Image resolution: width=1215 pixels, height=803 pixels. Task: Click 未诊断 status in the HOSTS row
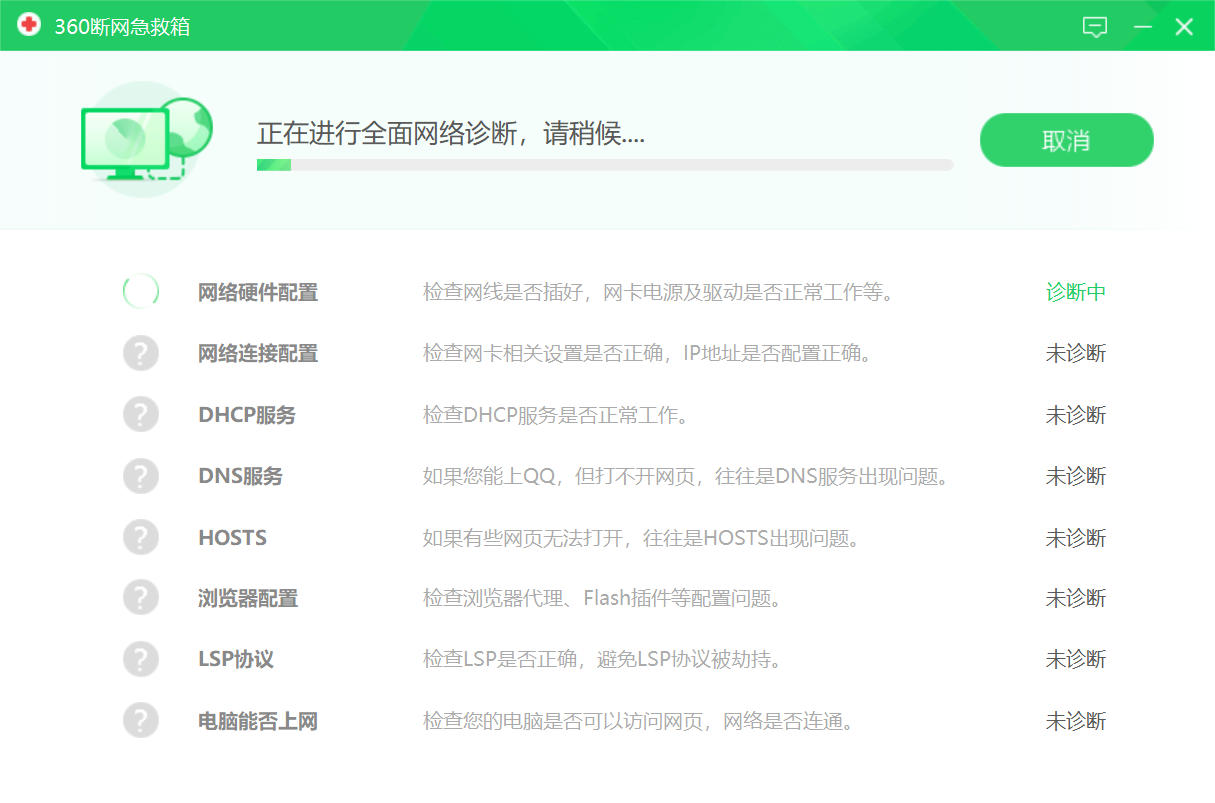click(1075, 538)
